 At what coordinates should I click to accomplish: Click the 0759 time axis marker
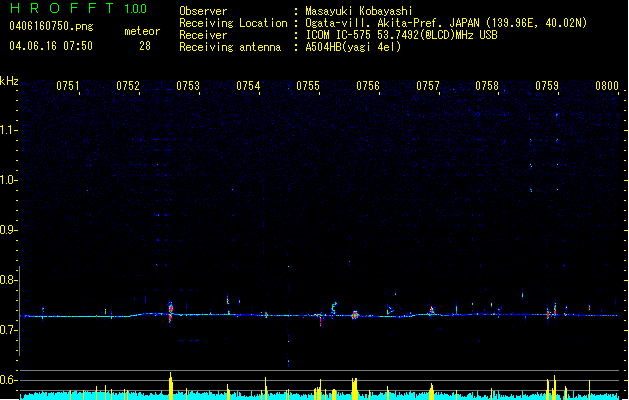pos(547,86)
